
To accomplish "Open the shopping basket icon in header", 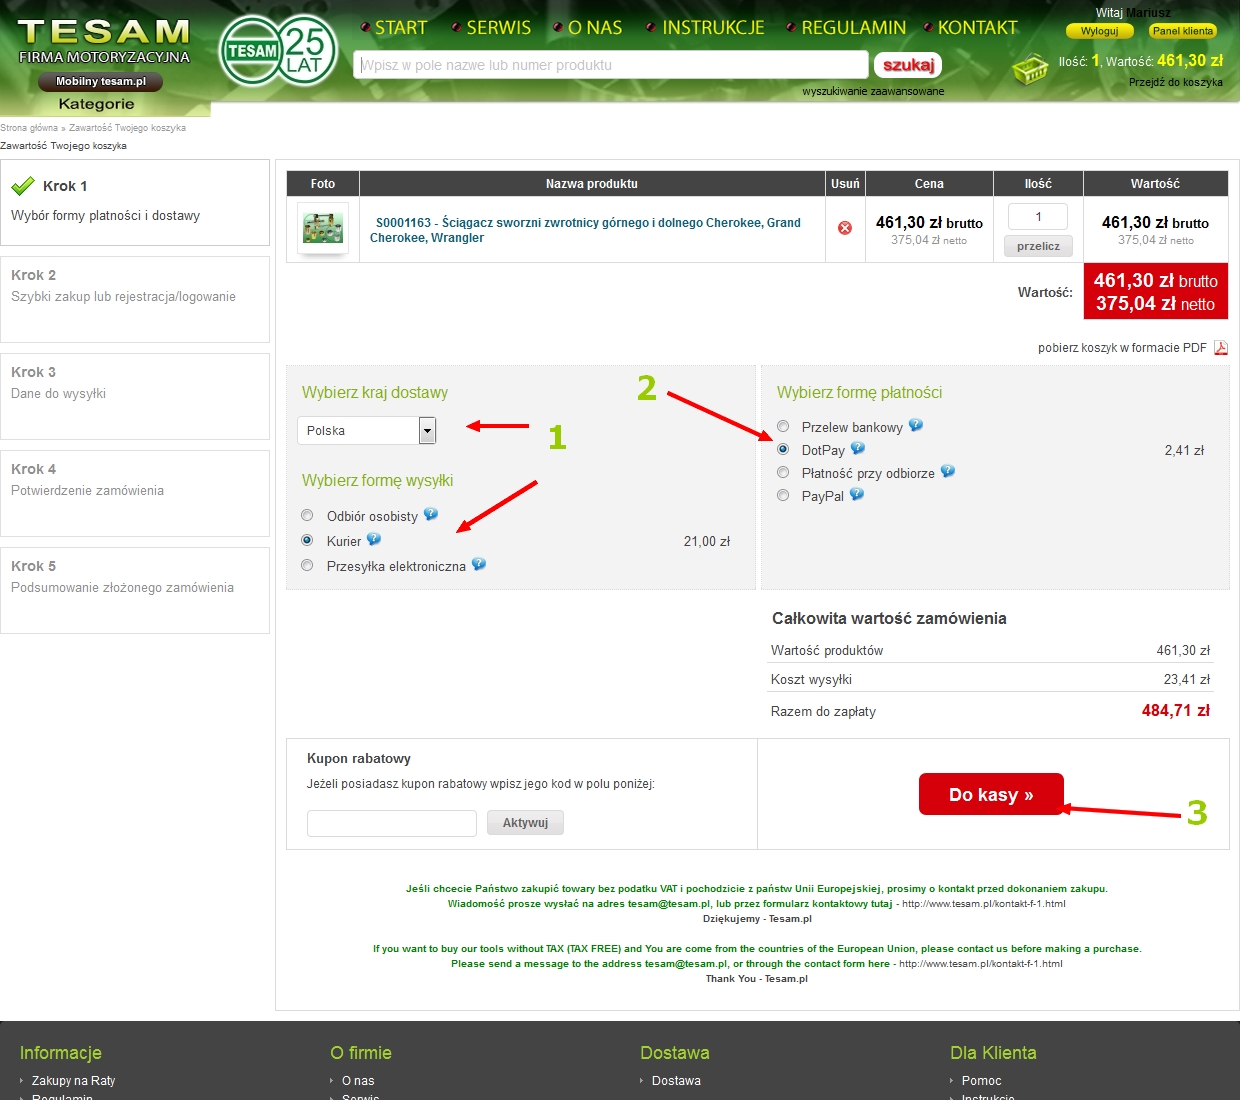I will click(x=1030, y=71).
